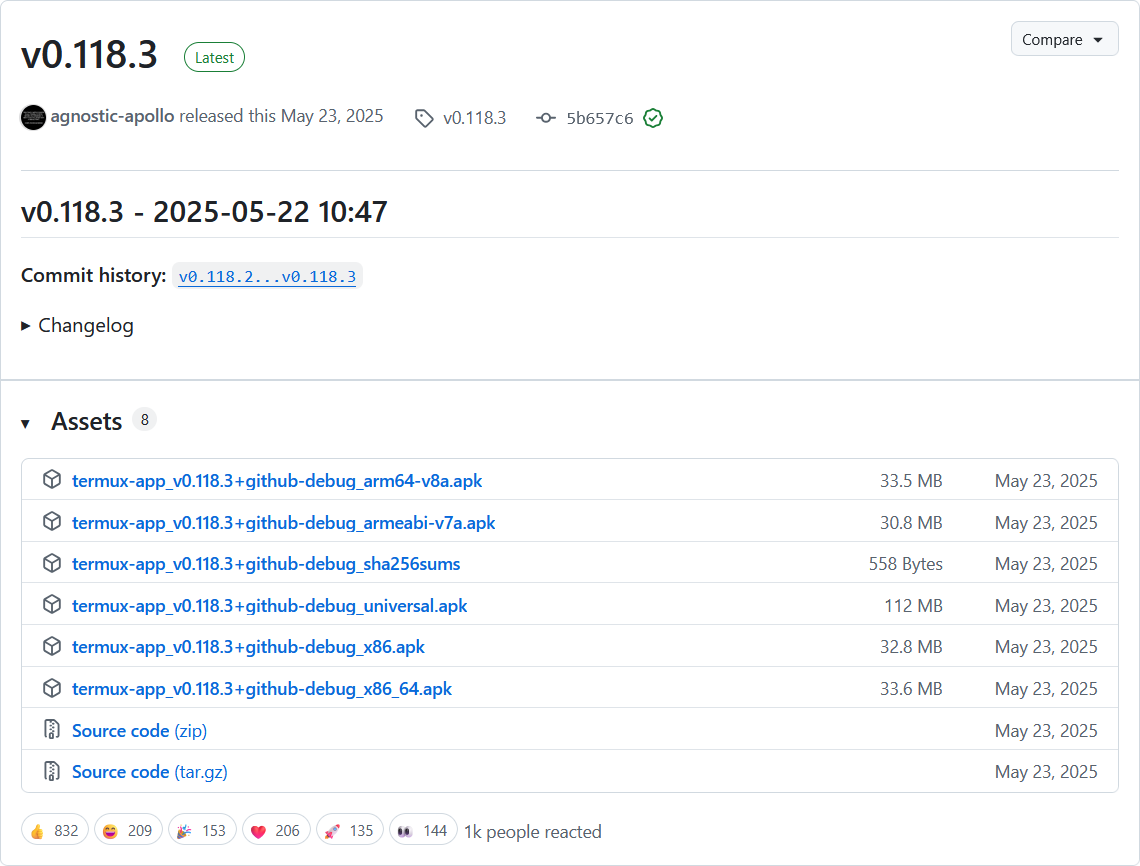Click package icon for arm64-v8a apk
The image size is (1140, 866).
pyautogui.click(x=52, y=479)
